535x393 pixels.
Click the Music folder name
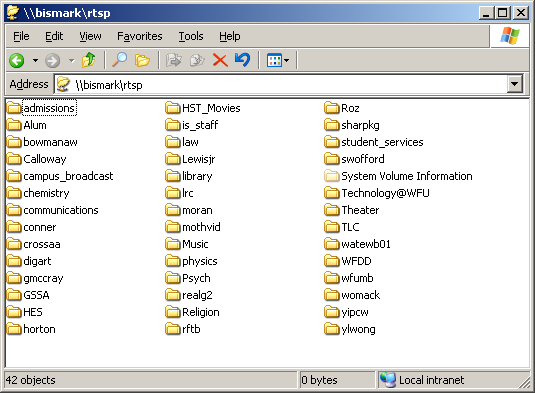click(195, 244)
